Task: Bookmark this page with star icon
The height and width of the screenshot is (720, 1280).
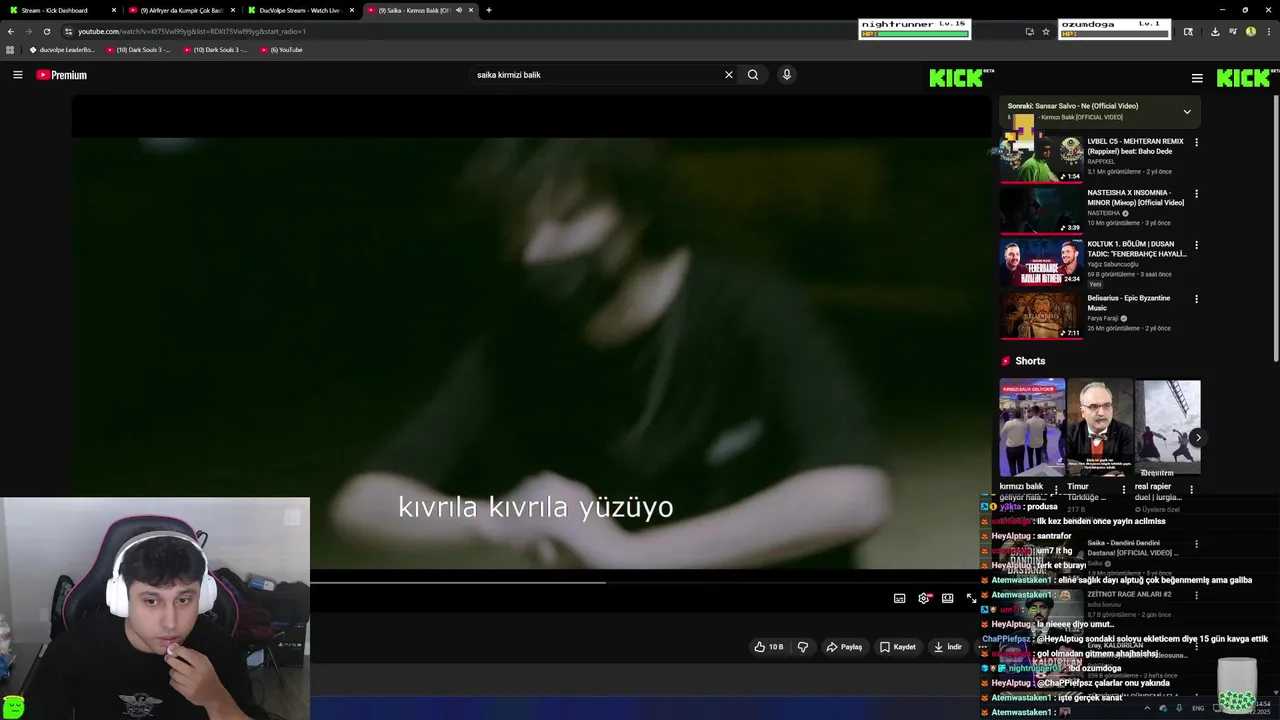Action: [1046, 31]
